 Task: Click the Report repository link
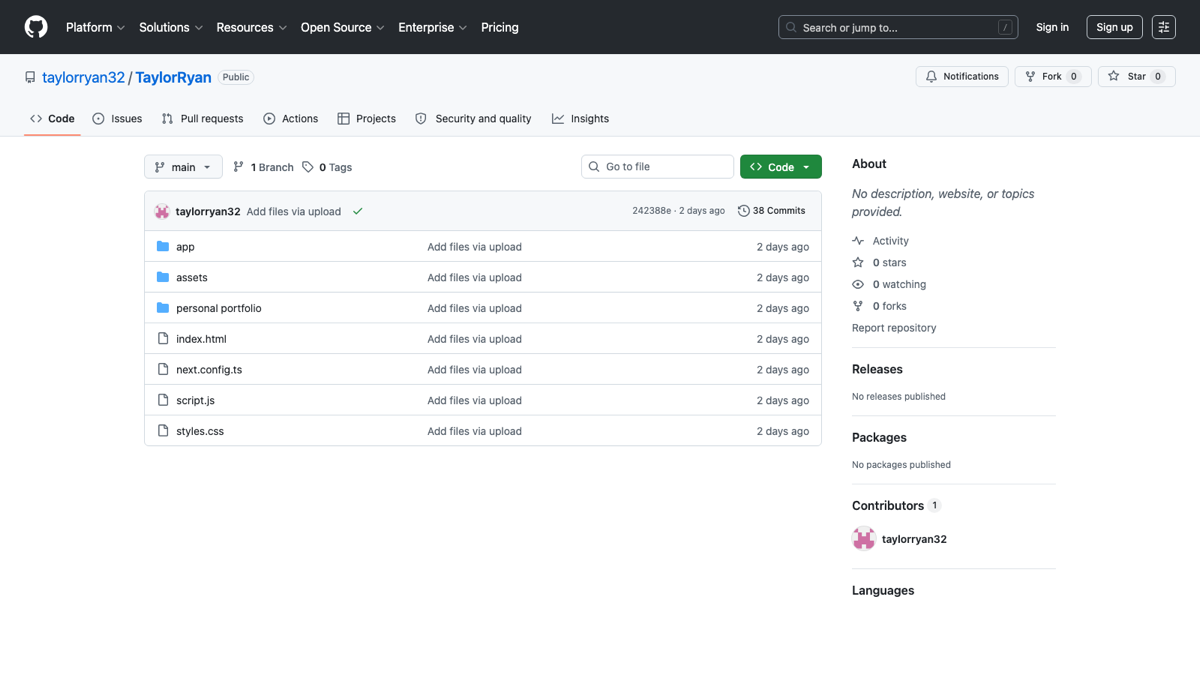pyautogui.click(x=894, y=328)
